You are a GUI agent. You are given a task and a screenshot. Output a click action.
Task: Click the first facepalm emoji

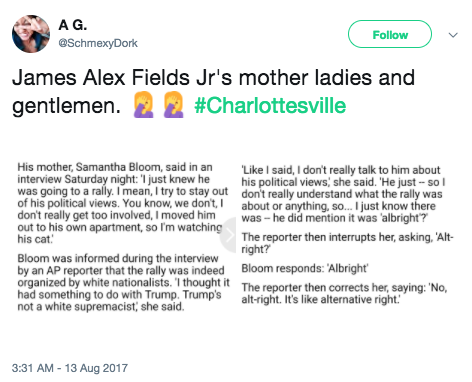click(144, 105)
